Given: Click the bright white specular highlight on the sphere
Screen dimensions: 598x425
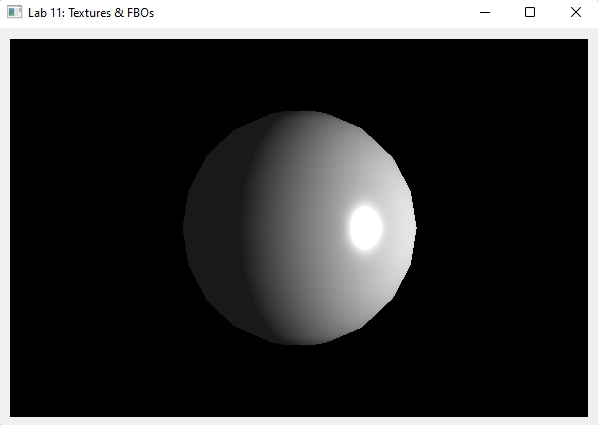Looking at the screenshot, I should click(365, 228).
